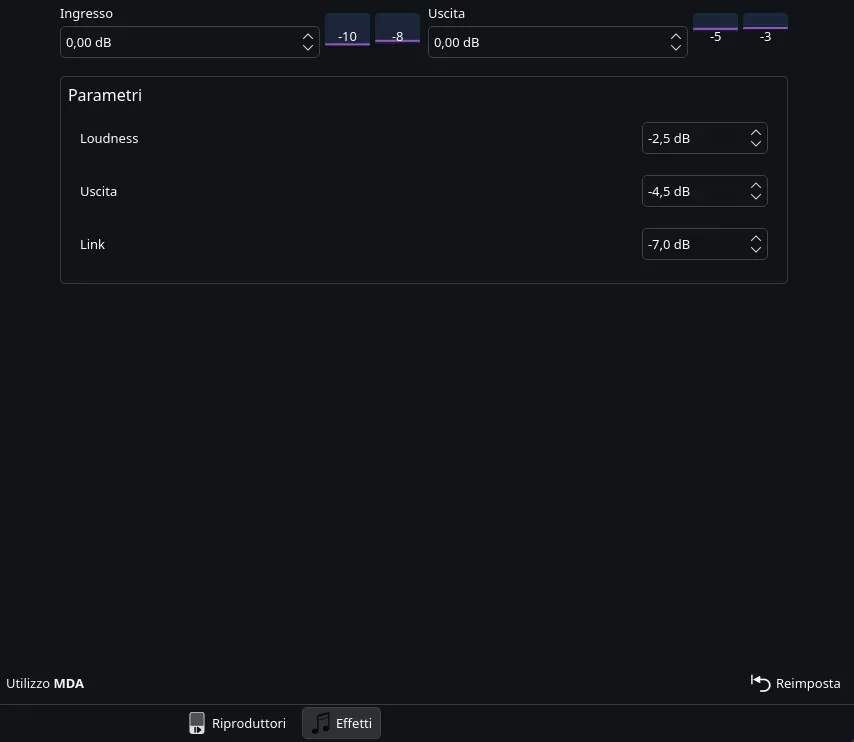
Task: Click the Loudness -2,5 dB field
Action: [692, 139]
